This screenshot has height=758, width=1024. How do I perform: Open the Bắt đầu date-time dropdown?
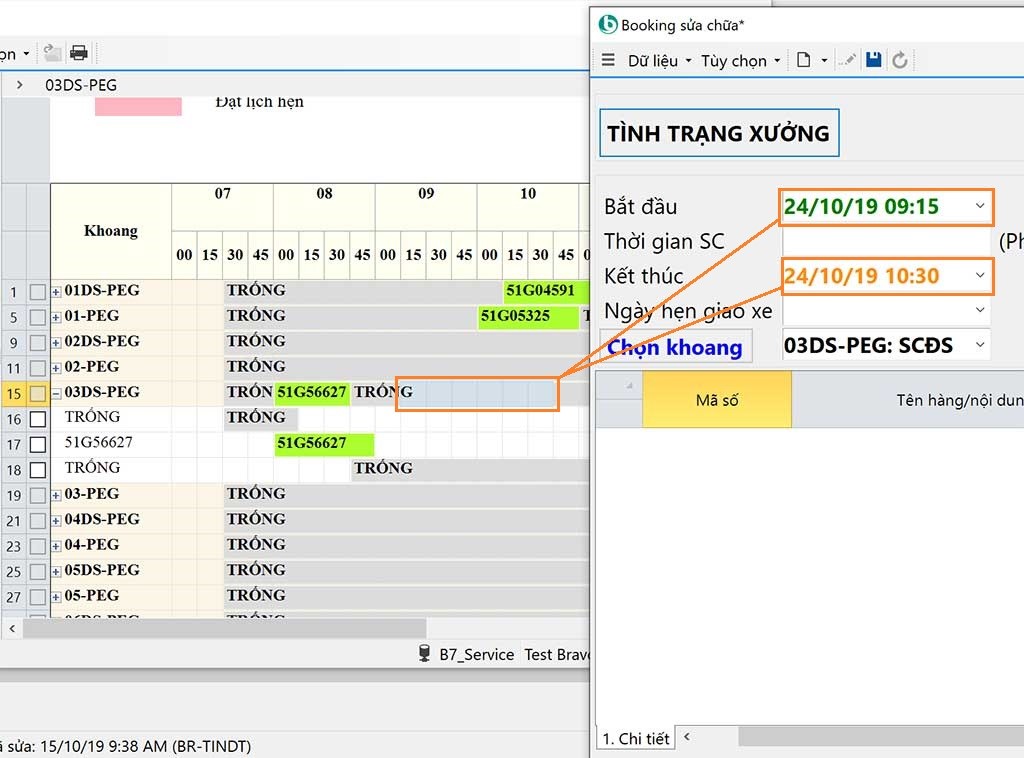tap(979, 207)
